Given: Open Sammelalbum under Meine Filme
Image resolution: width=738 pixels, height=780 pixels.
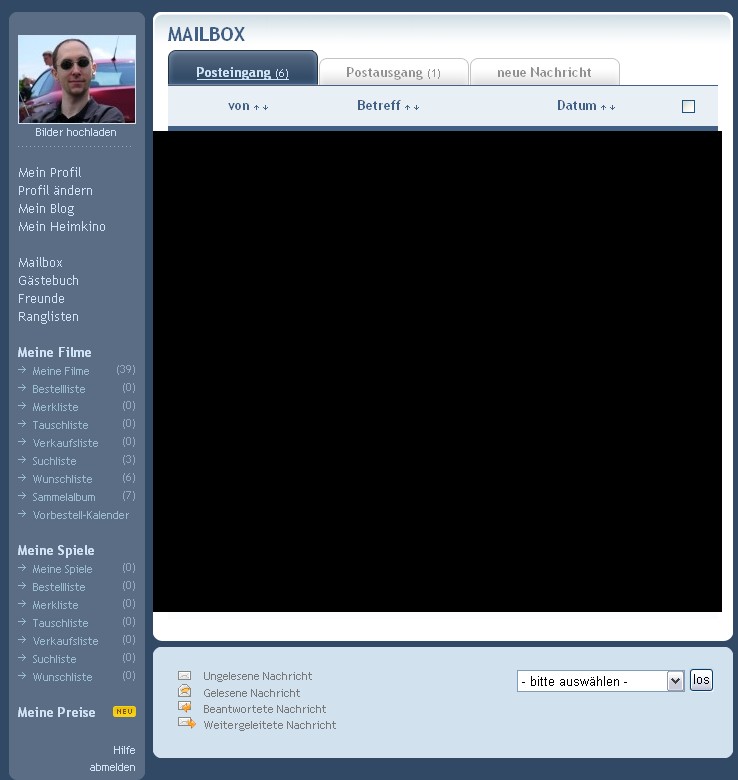Looking at the screenshot, I should click(x=64, y=497).
